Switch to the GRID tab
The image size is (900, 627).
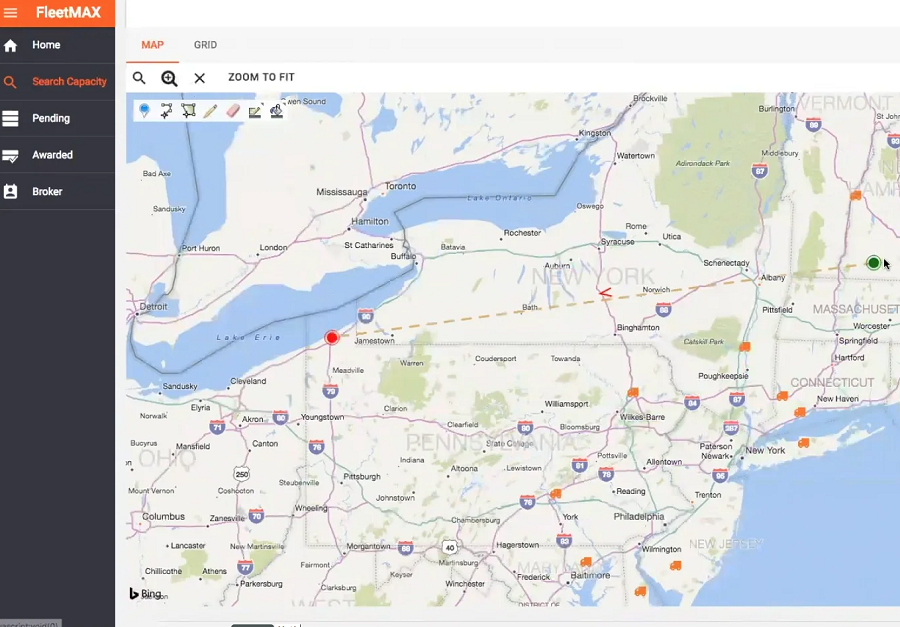pos(205,45)
